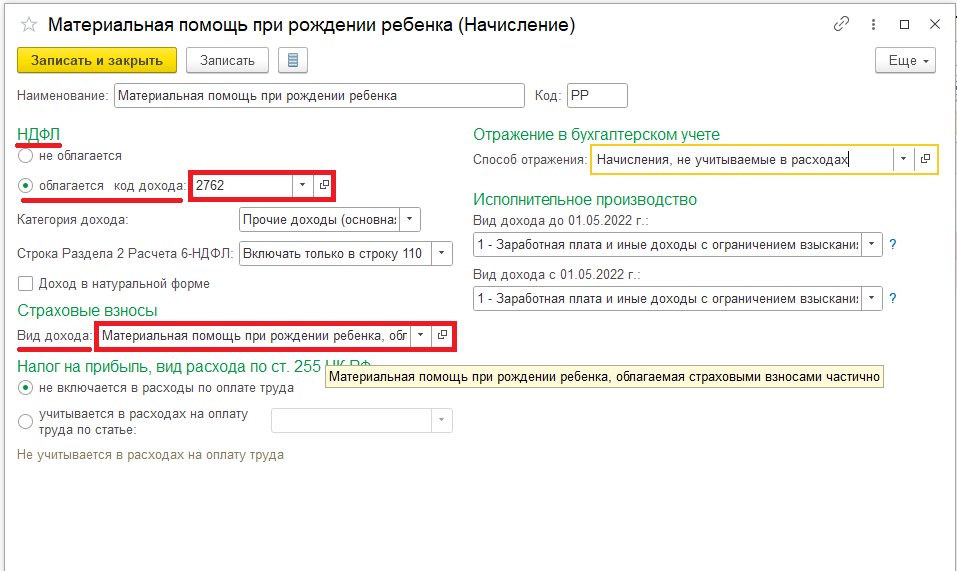This screenshot has height=571, width=957.
Task: Maximize the window
Action: (x=905, y=24)
